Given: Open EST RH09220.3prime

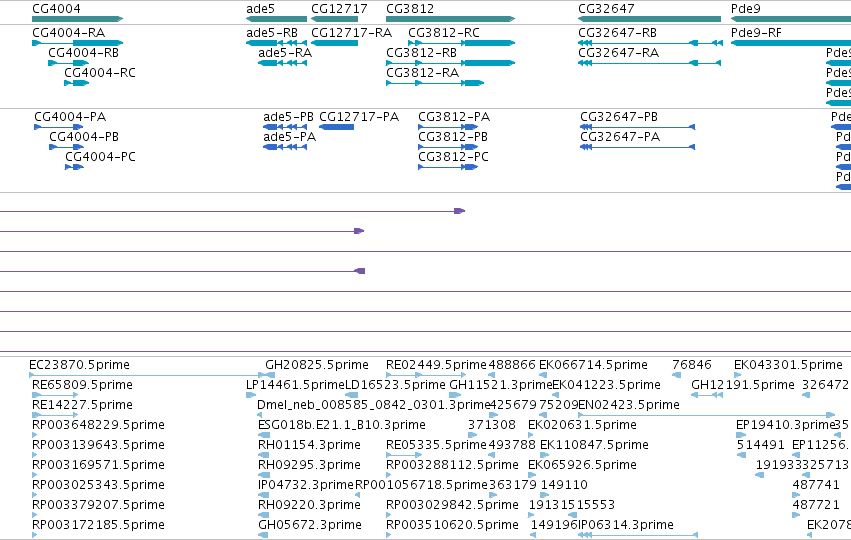Looking at the screenshot, I should click(309, 505).
